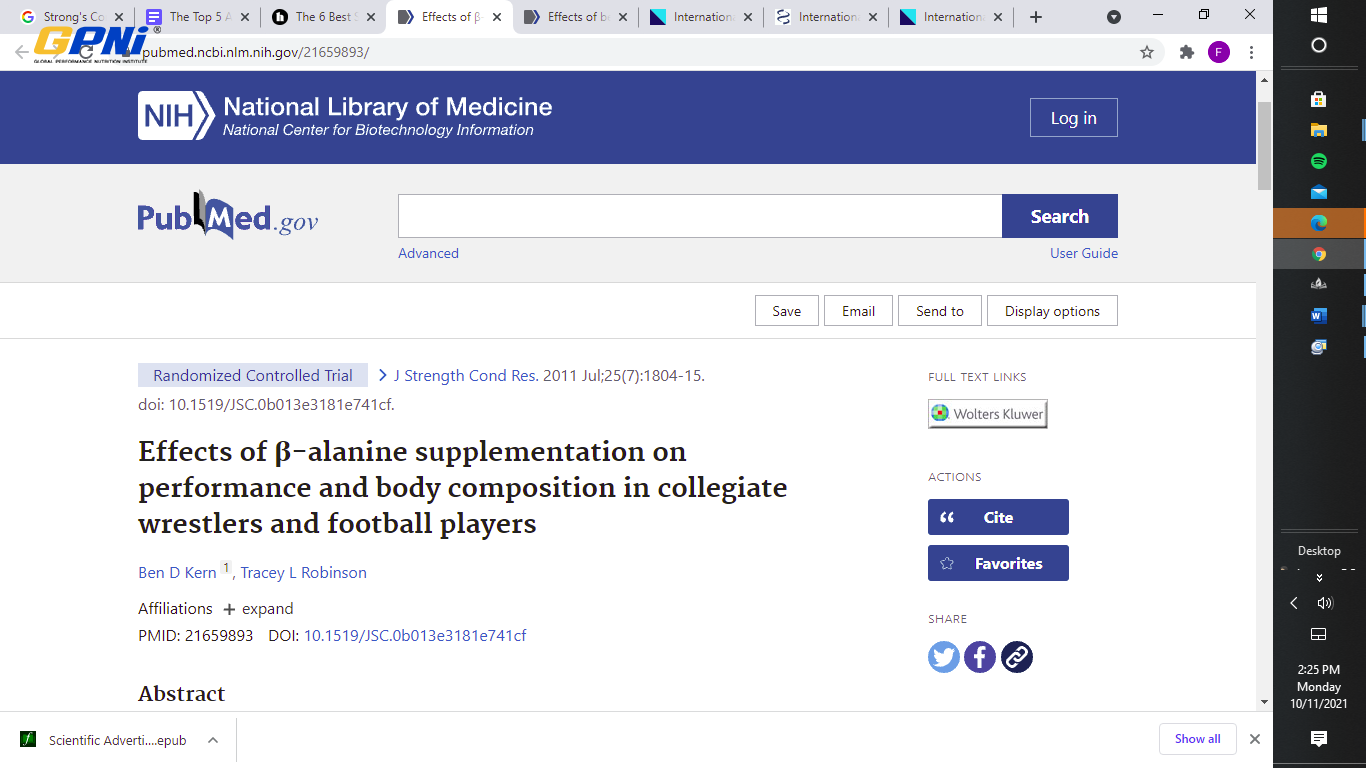
Task: Click the Cite button
Action: pos(998,517)
